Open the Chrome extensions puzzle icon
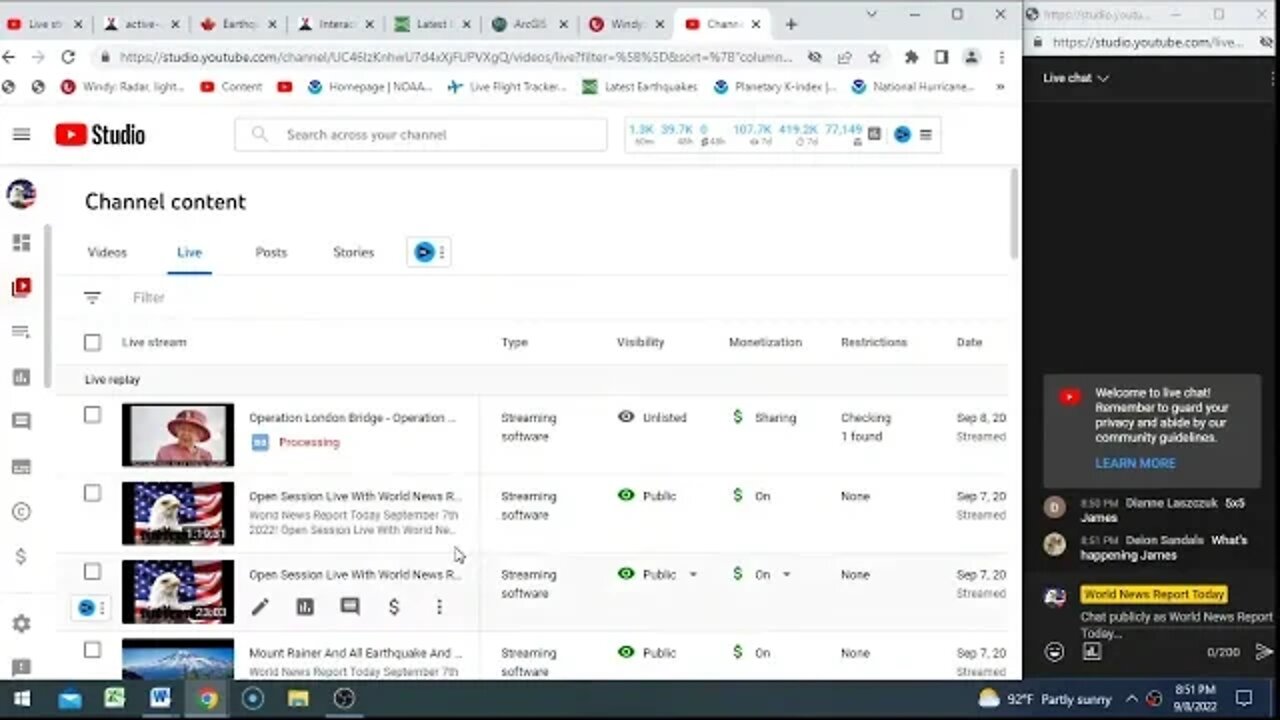The width and height of the screenshot is (1280, 720). tap(911, 57)
